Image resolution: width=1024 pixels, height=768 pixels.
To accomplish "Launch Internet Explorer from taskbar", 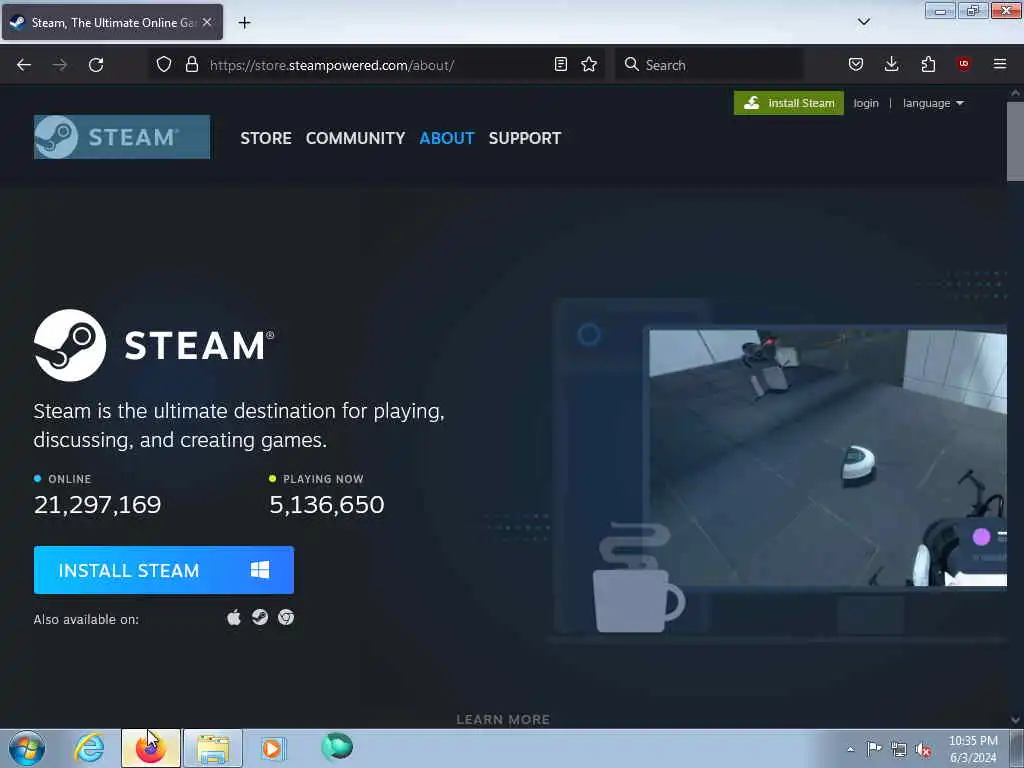I will click(x=89, y=748).
